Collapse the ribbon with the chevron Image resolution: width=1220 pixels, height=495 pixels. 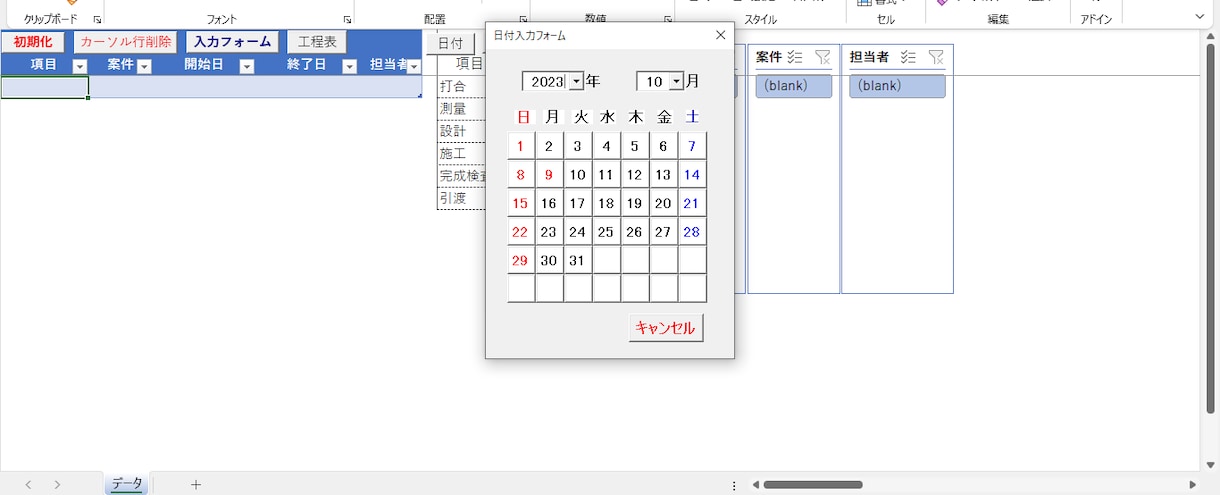pyautogui.click(x=1199, y=17)
